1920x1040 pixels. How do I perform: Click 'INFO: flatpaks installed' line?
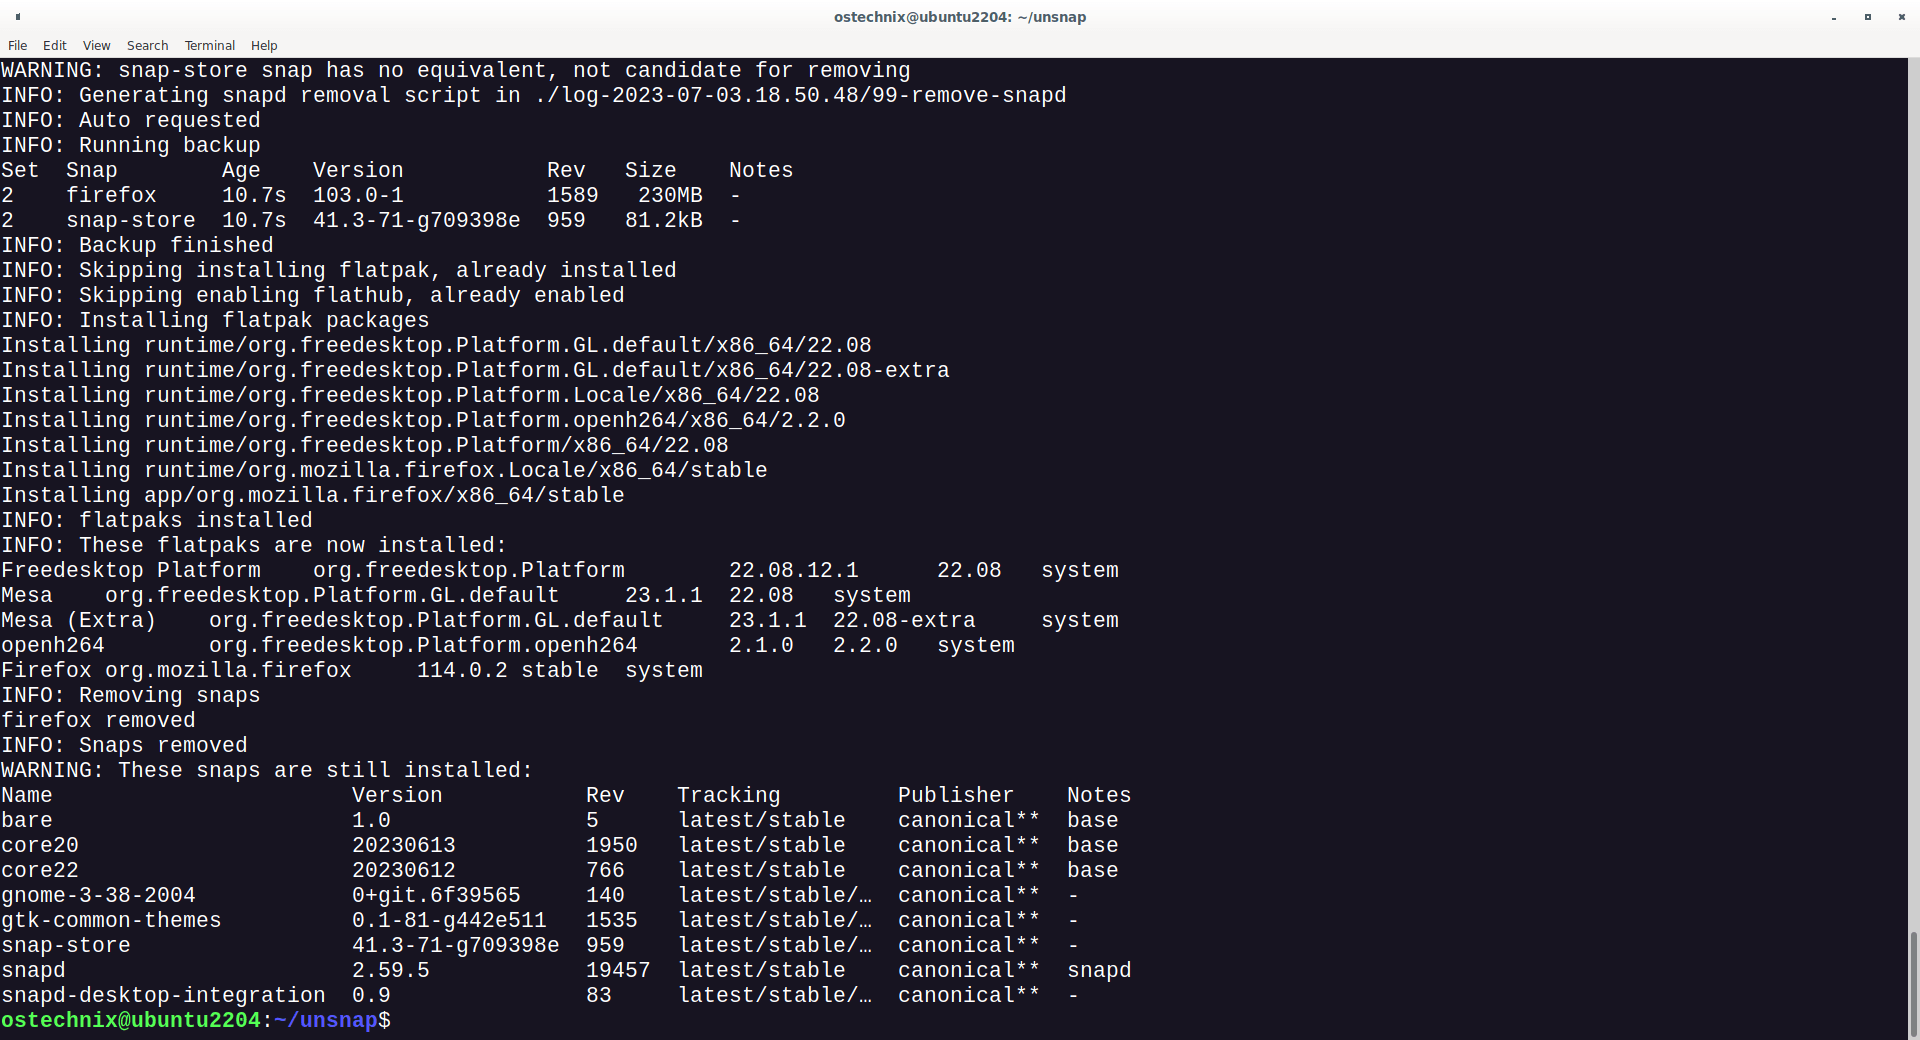[x=157, y=520]
